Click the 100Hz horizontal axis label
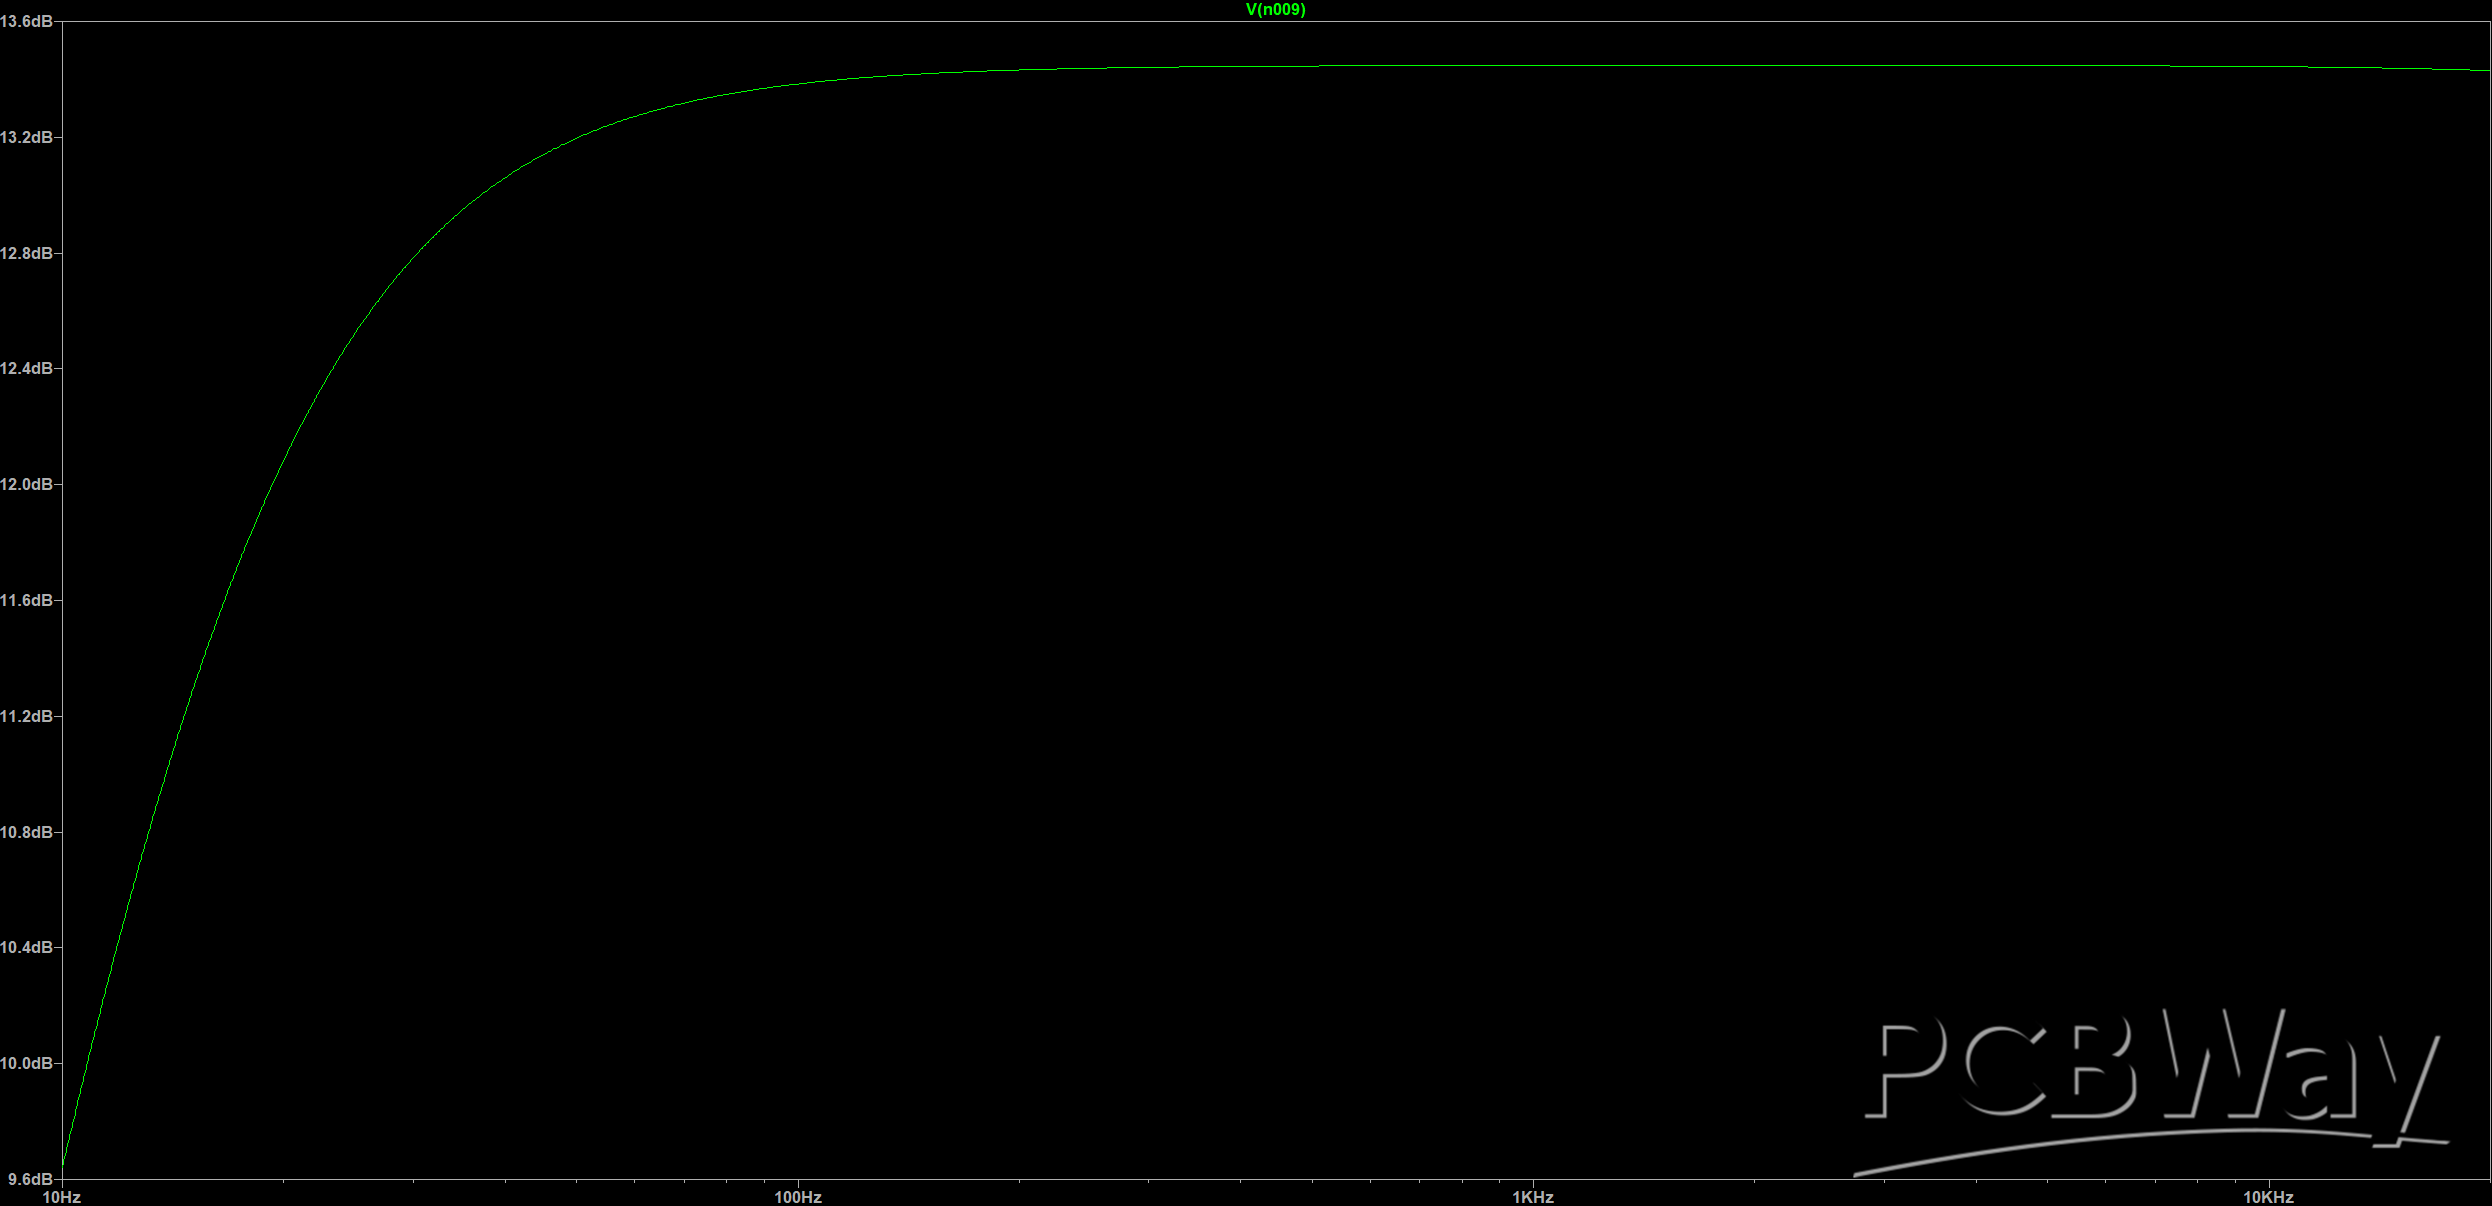The height and width of the screenshot is (1206, 2492). [x=798, y=1197]
